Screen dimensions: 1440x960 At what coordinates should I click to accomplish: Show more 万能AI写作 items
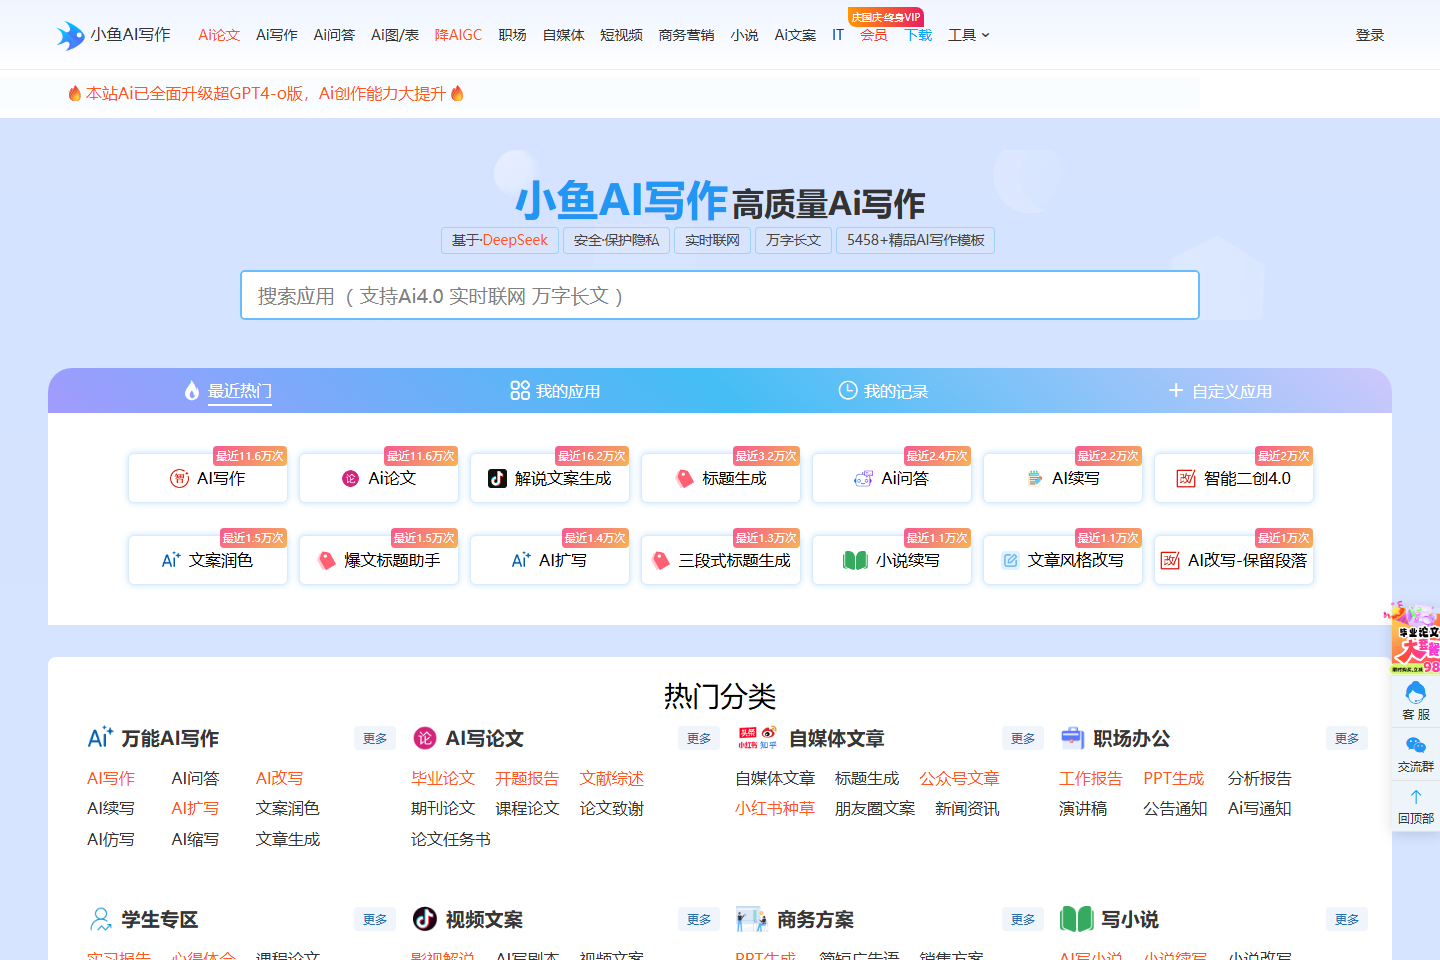click(375, 738)
